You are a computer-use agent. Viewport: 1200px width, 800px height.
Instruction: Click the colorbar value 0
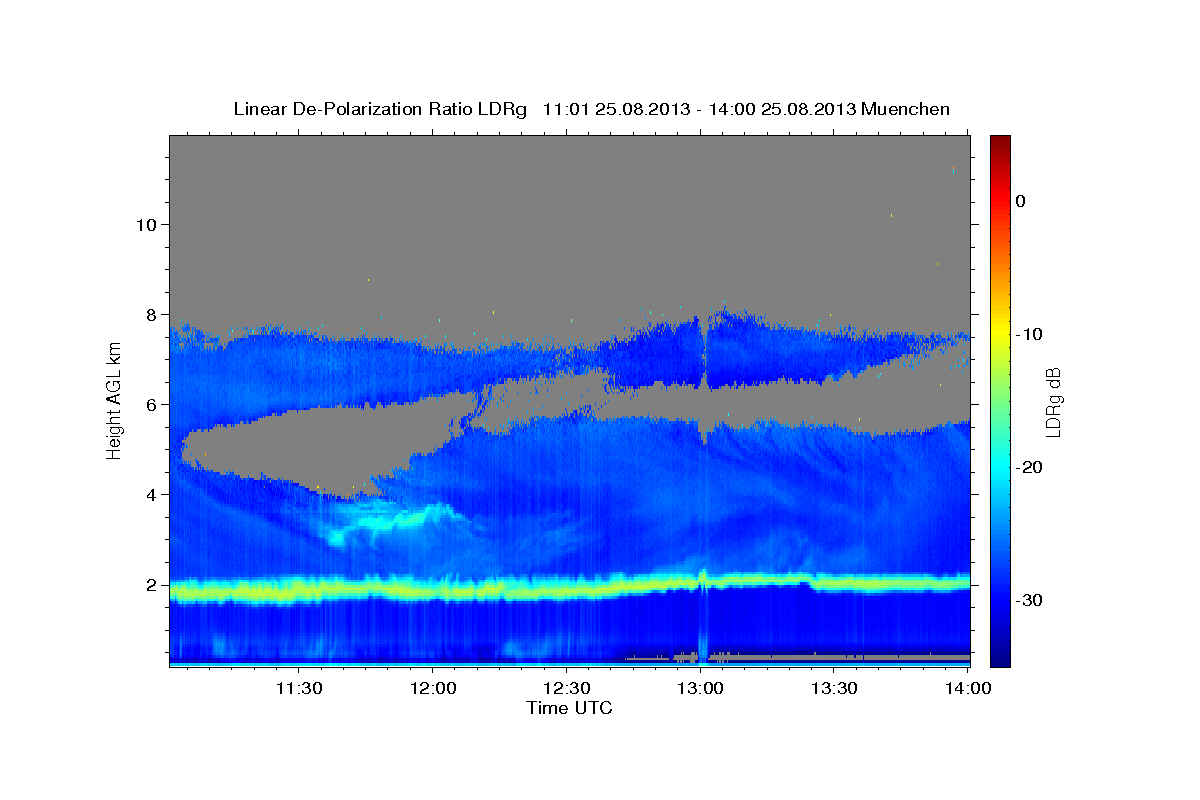1020,201
